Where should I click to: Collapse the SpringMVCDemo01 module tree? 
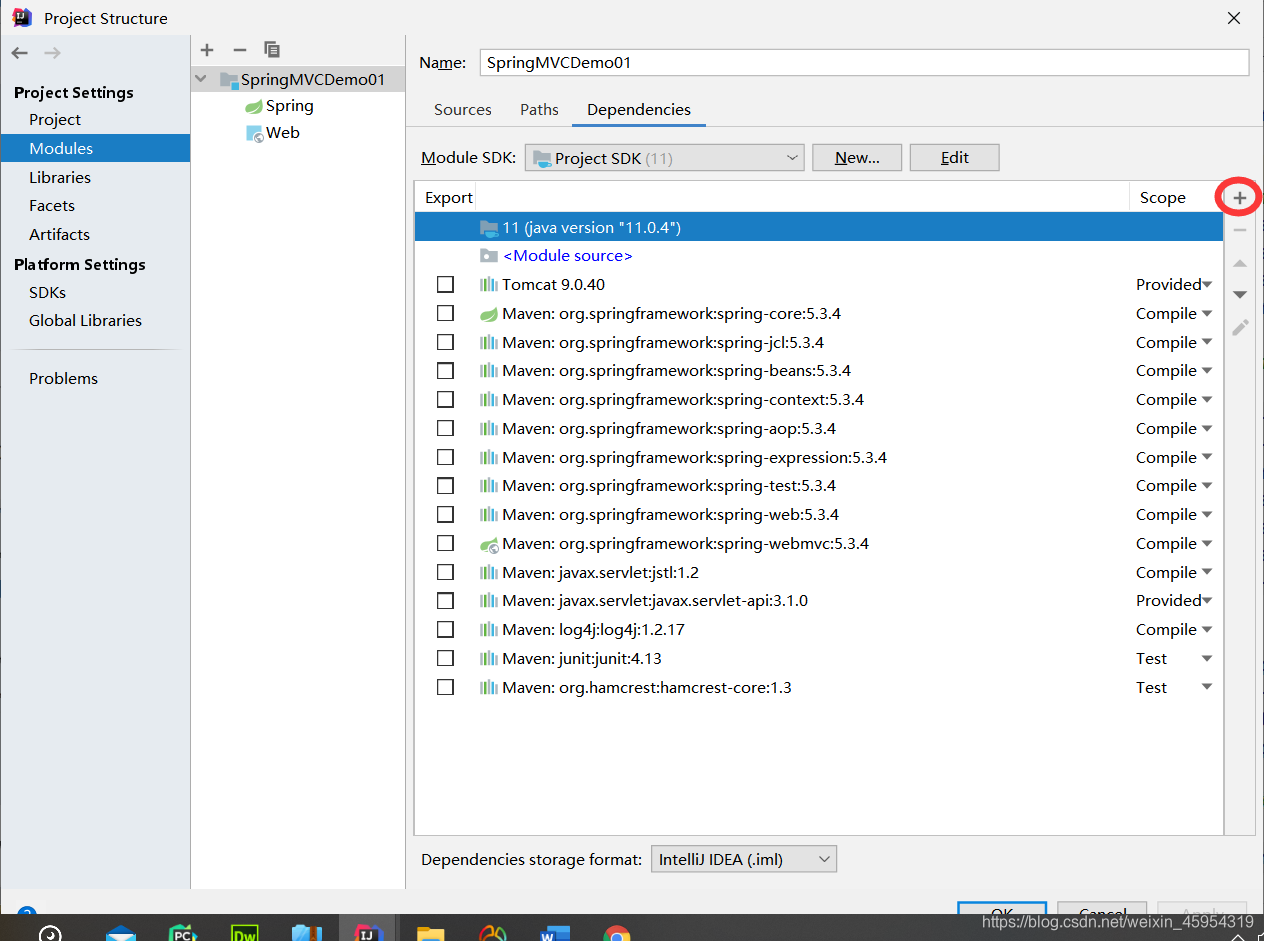(202, 79)
